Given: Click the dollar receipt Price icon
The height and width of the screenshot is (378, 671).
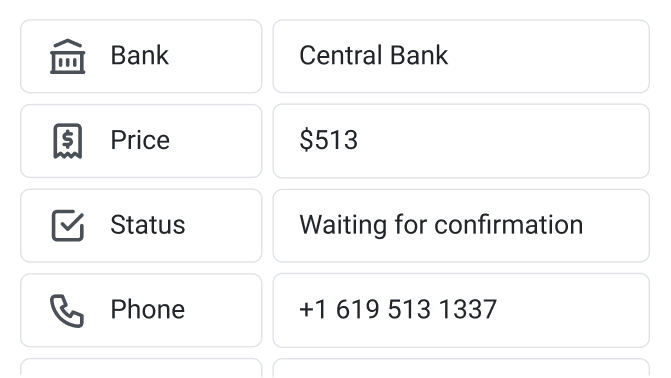Looking at the screenshot, I should coord(68,141).
